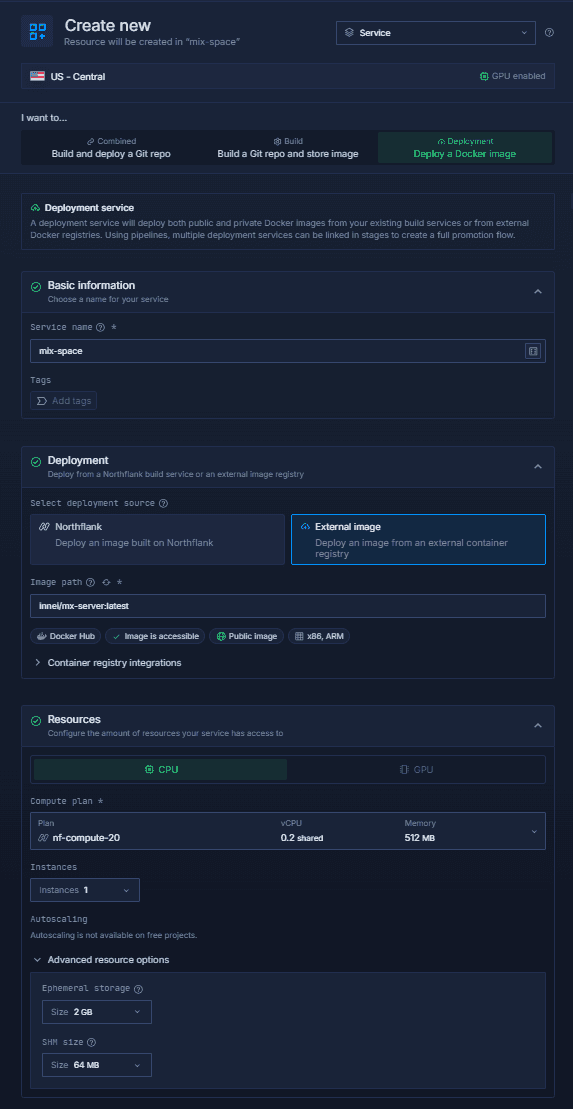Click Resources section green check icon
Image resolution: width=573 pixels, height=1109 pixels.
coord(36,721)
